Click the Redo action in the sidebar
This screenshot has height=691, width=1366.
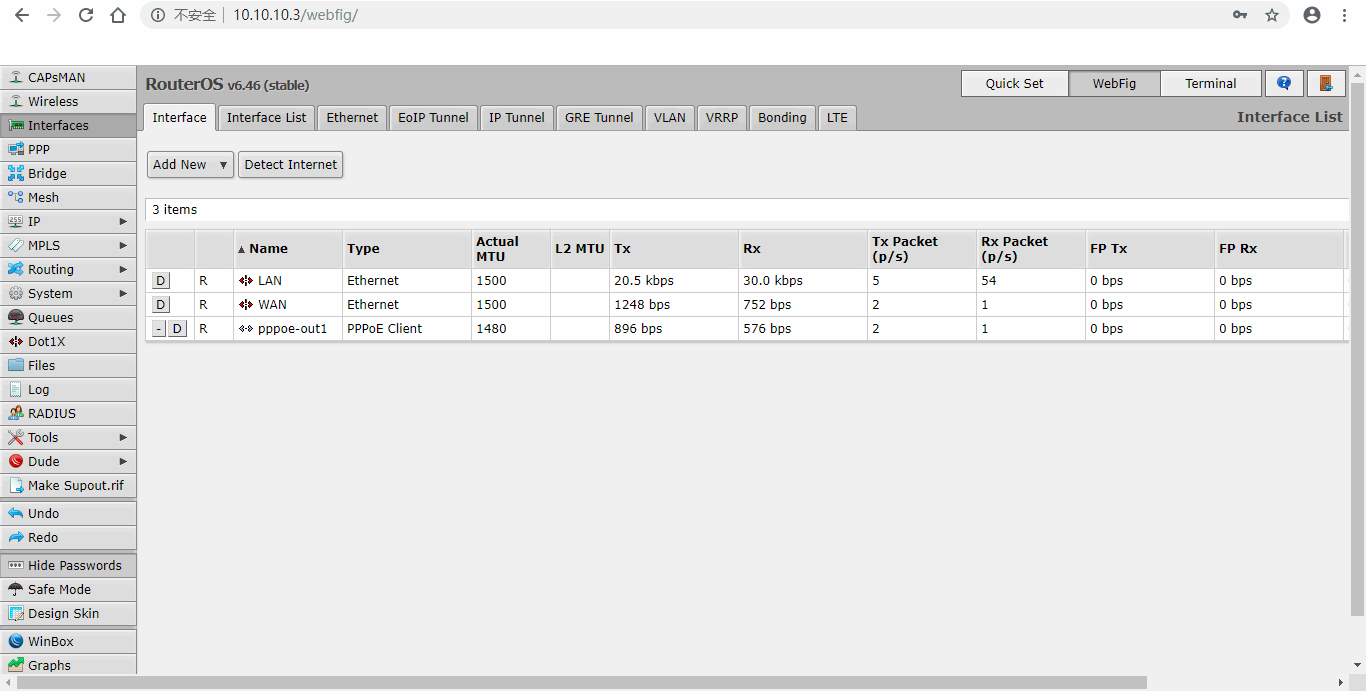68,537
